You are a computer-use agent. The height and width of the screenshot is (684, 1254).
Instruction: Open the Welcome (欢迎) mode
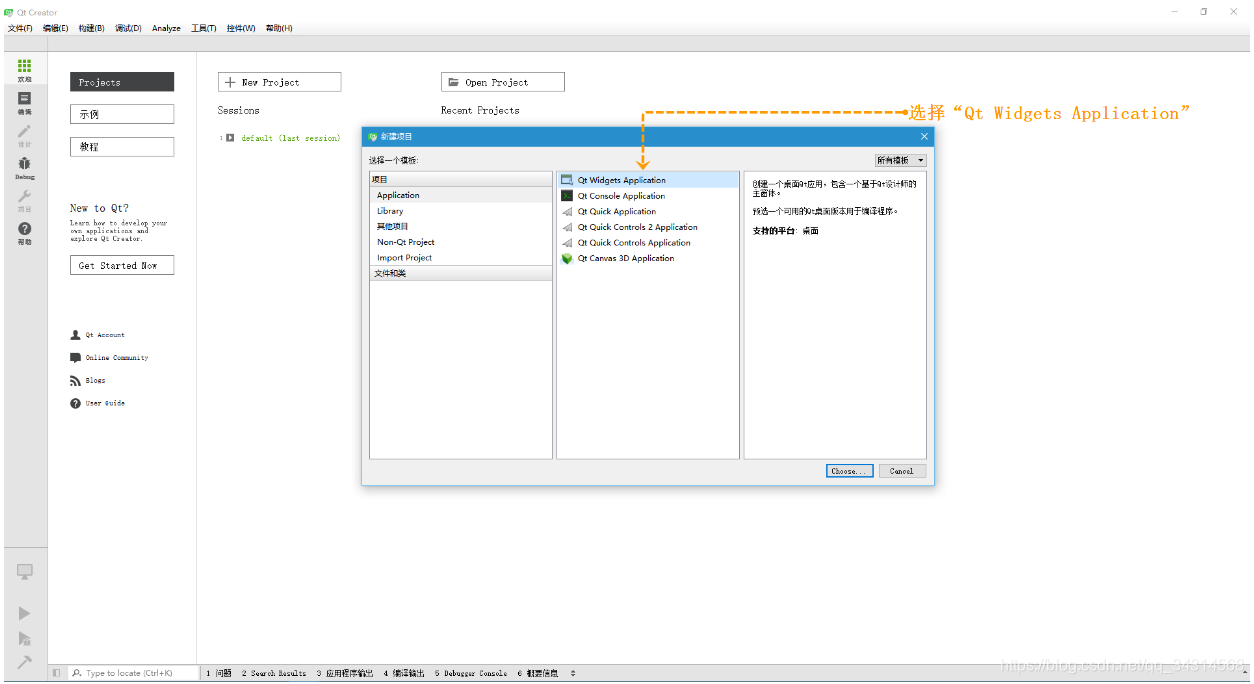pyautogui.click(x=24, y=69)
